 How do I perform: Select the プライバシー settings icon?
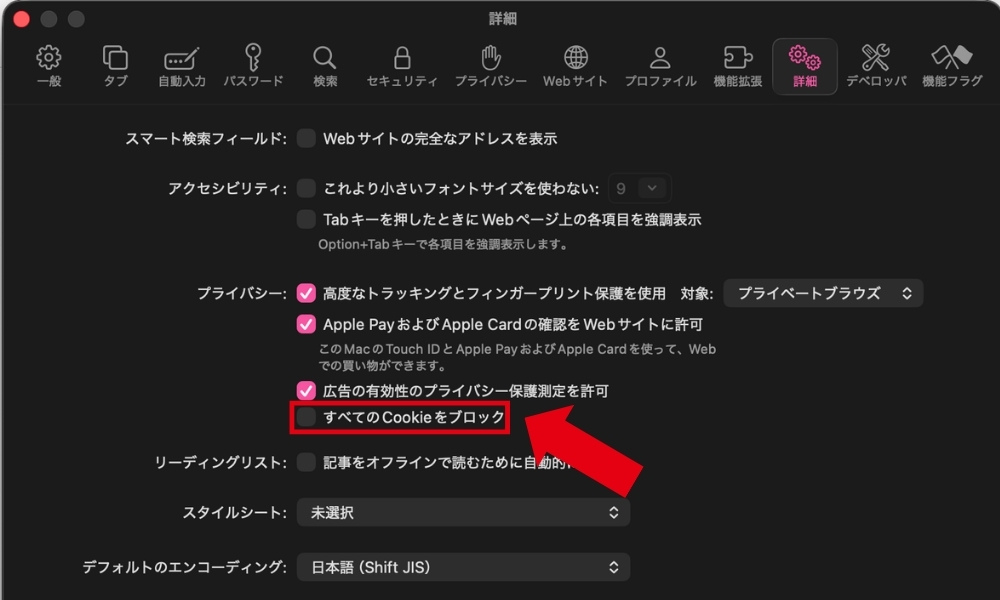(x=491, y=65)
